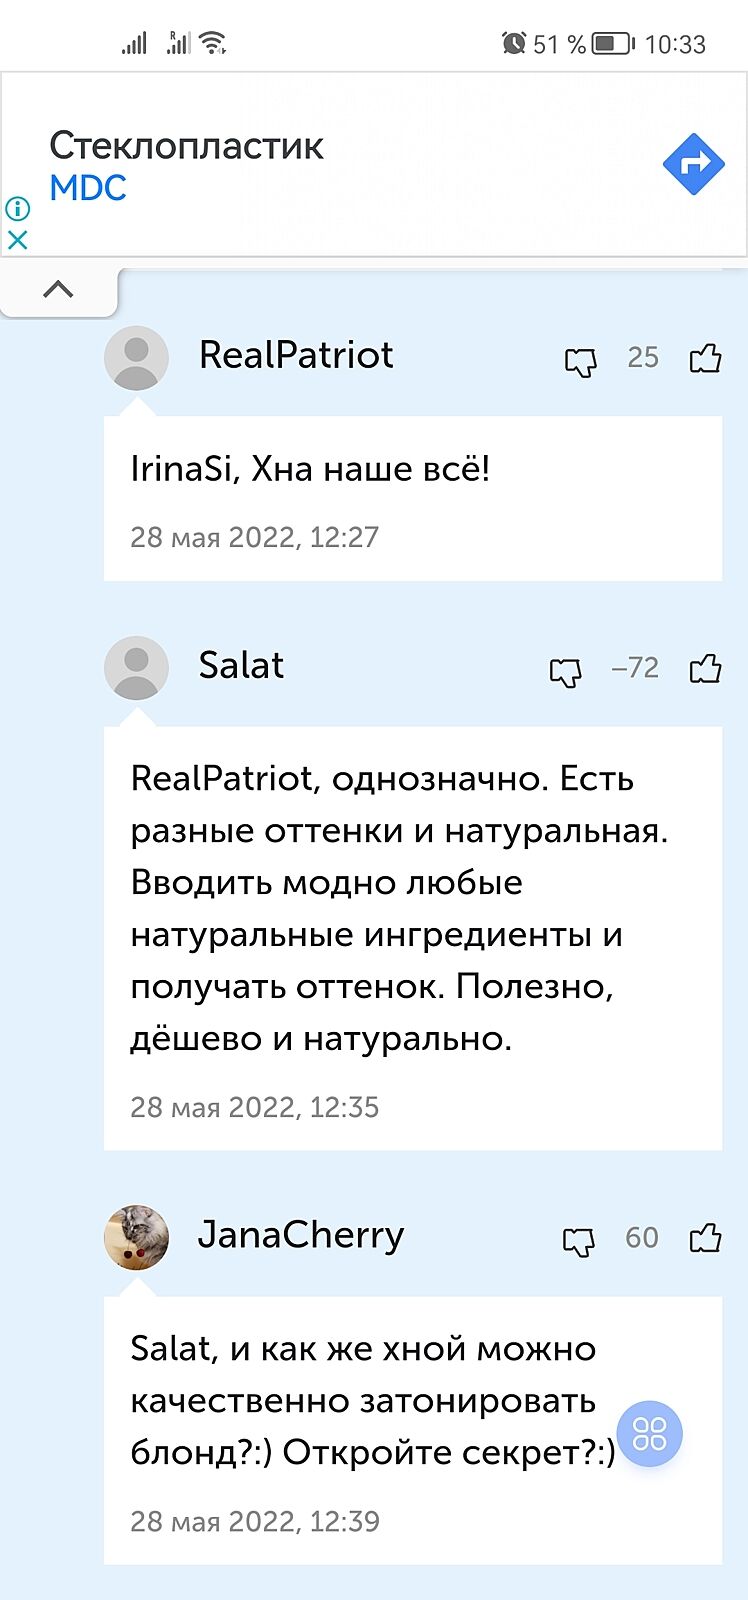Tap the blue ad directions arrow icon

click(x=693, y=163)
